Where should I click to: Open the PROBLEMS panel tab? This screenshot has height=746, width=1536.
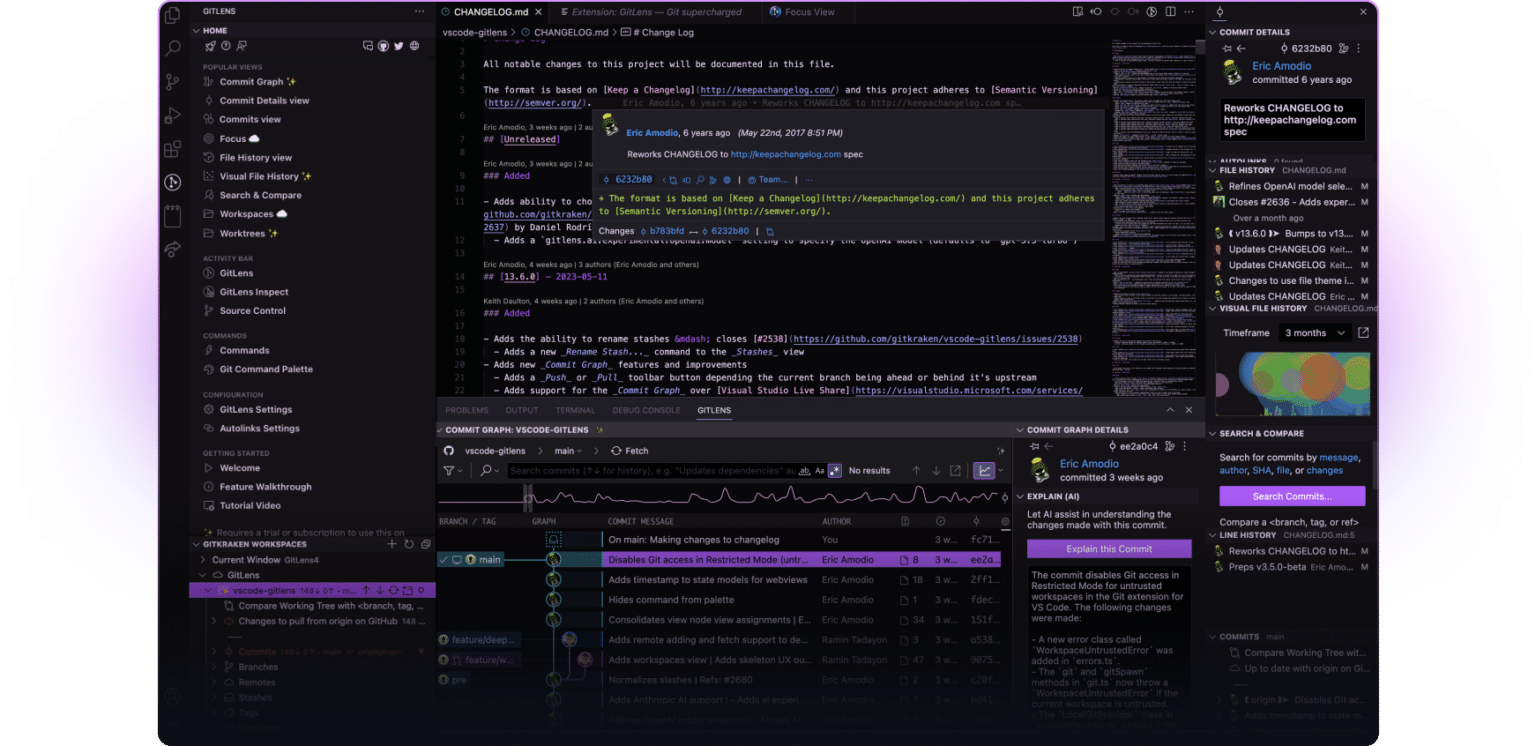pyautogui.click(x=466, y=410)
